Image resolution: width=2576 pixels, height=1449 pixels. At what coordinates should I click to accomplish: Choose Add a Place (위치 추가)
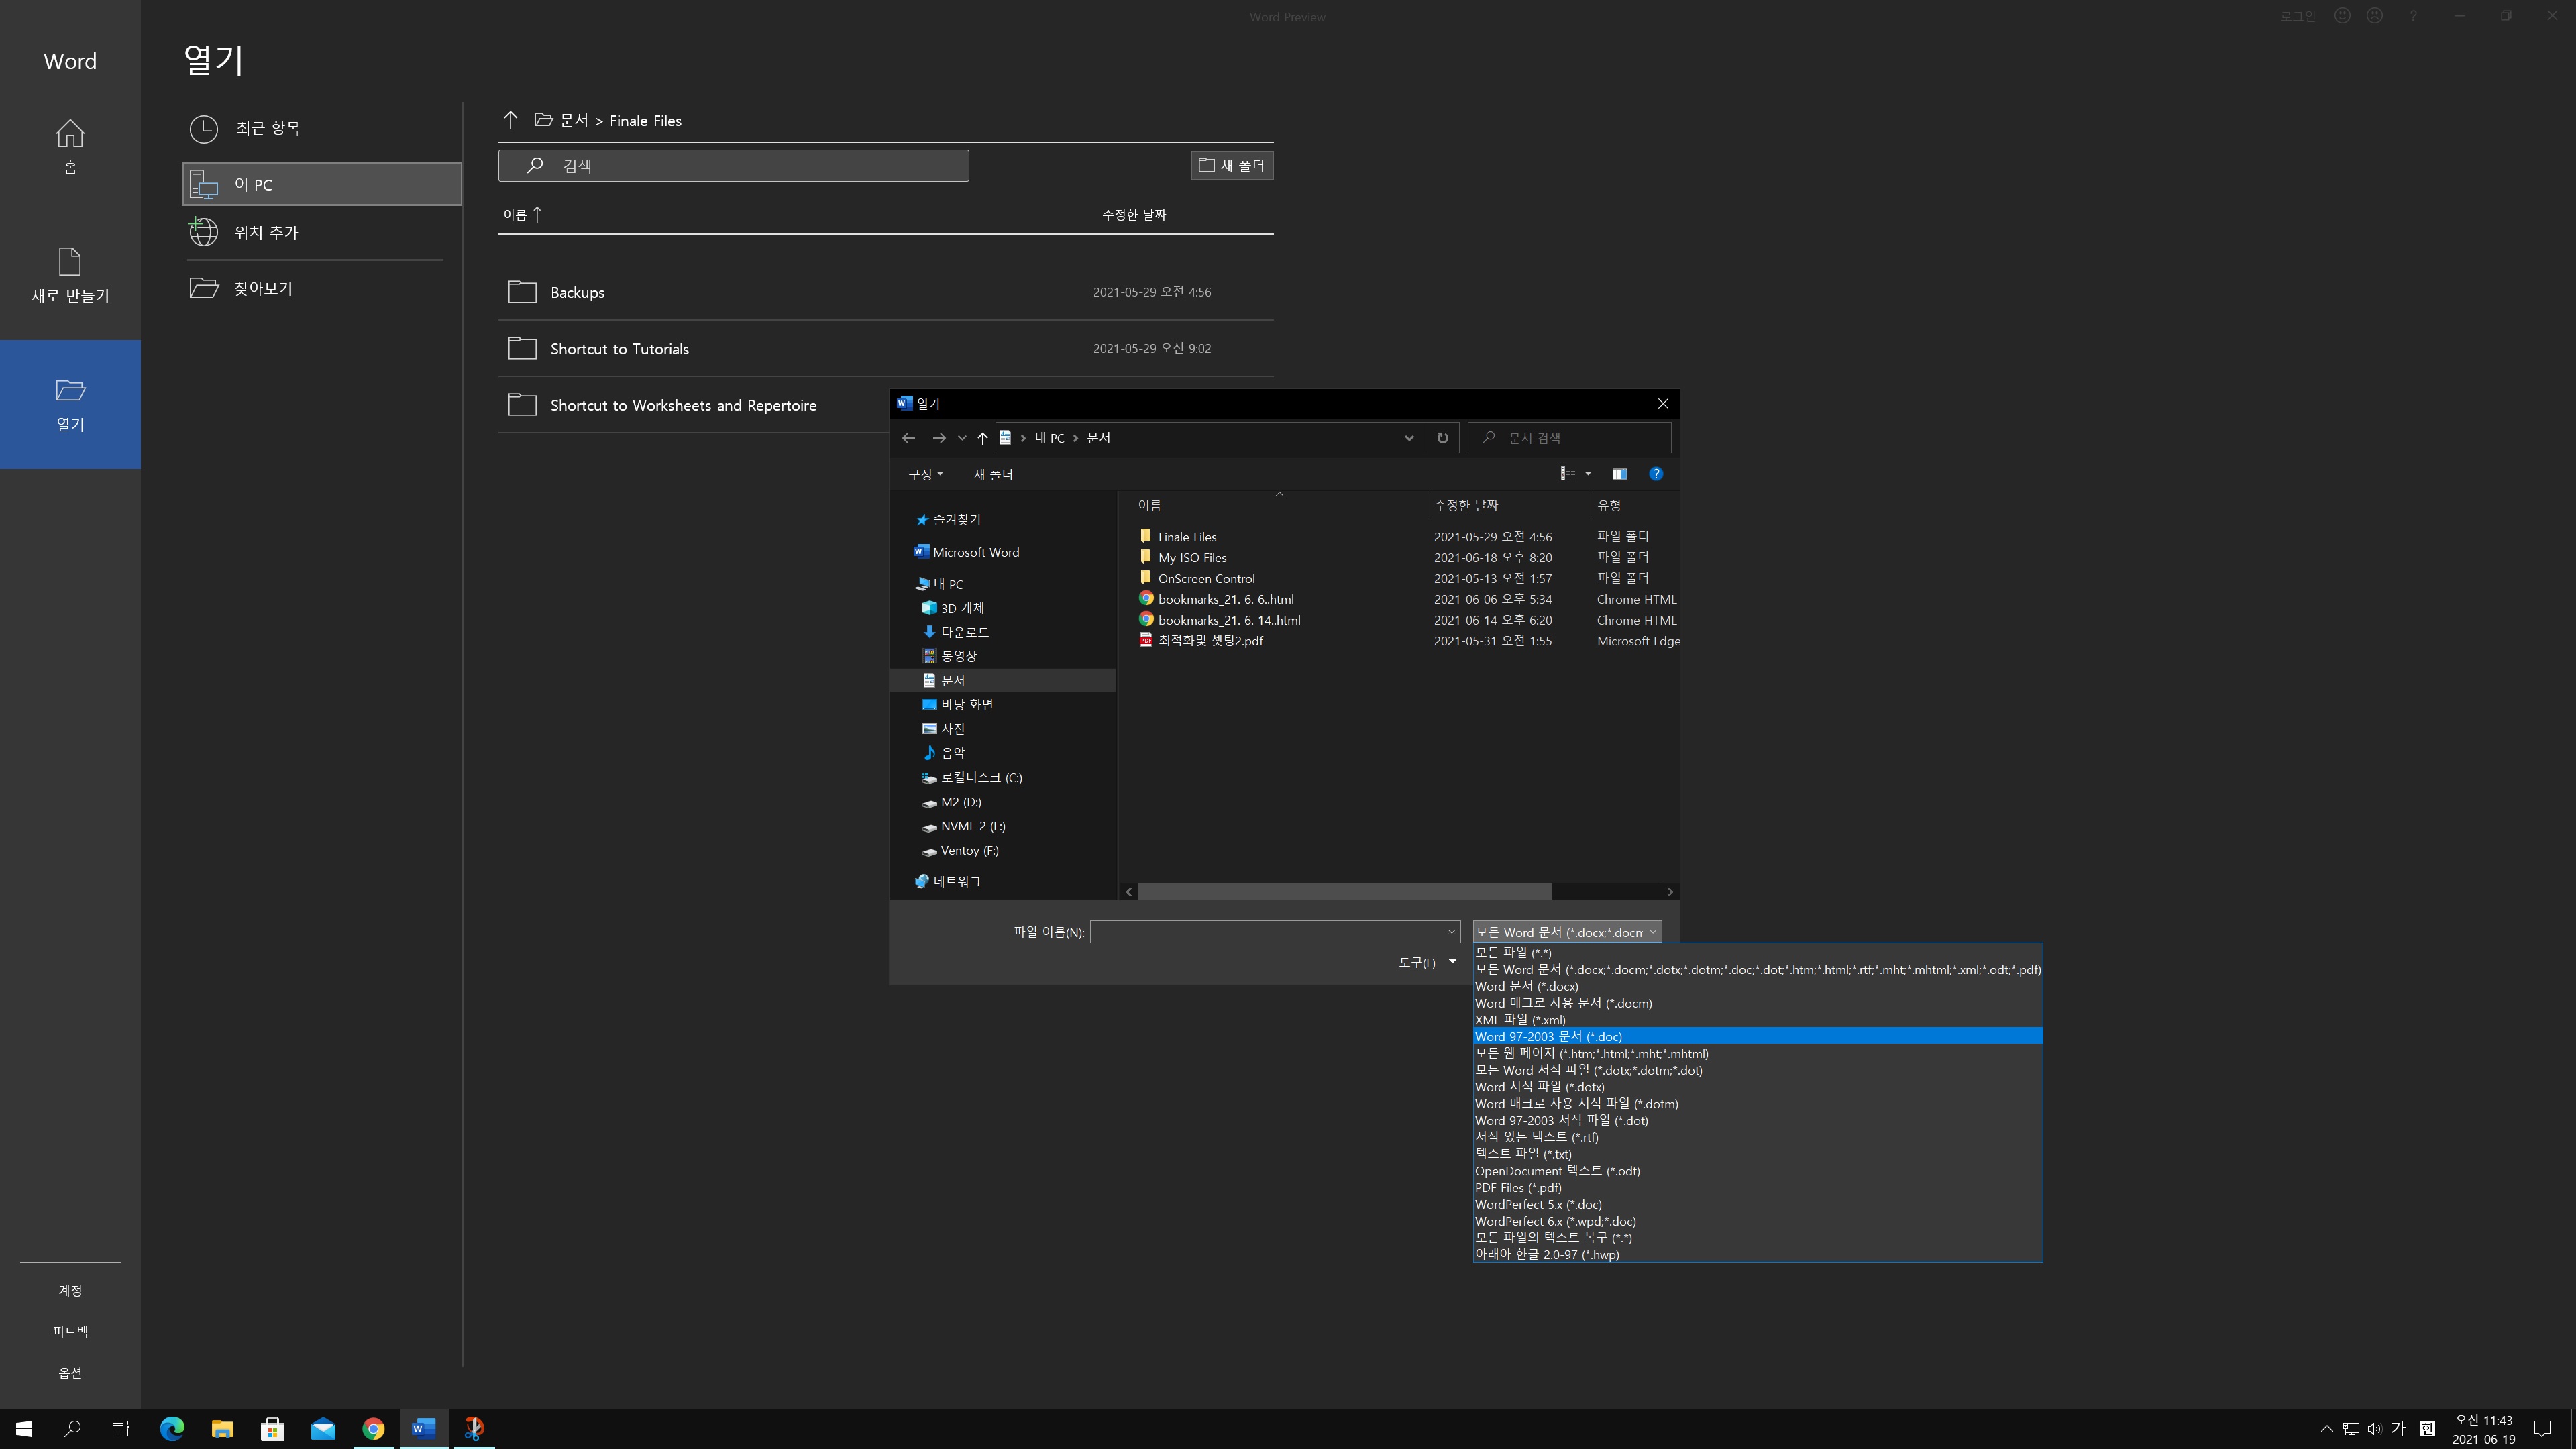[321, 232]
